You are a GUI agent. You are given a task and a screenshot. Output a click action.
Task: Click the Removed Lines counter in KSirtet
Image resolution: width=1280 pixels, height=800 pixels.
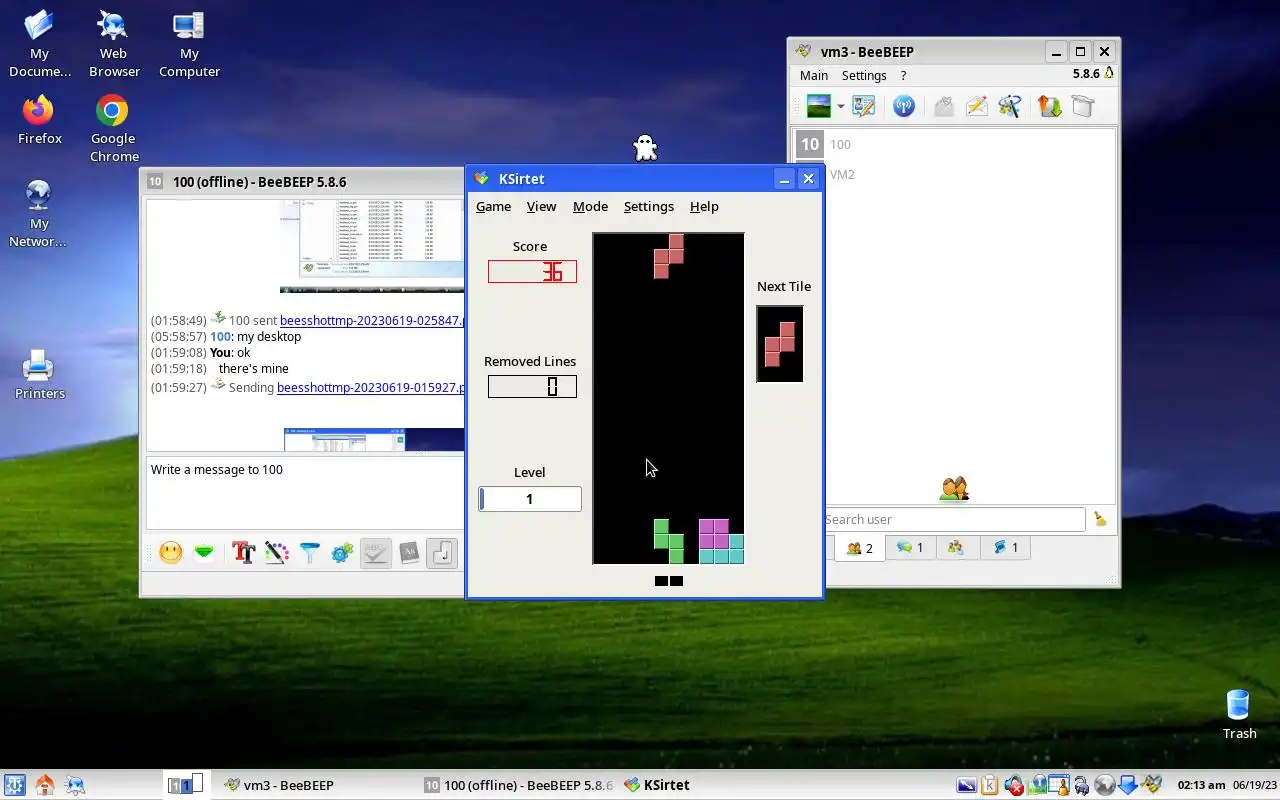coord(532,386)
